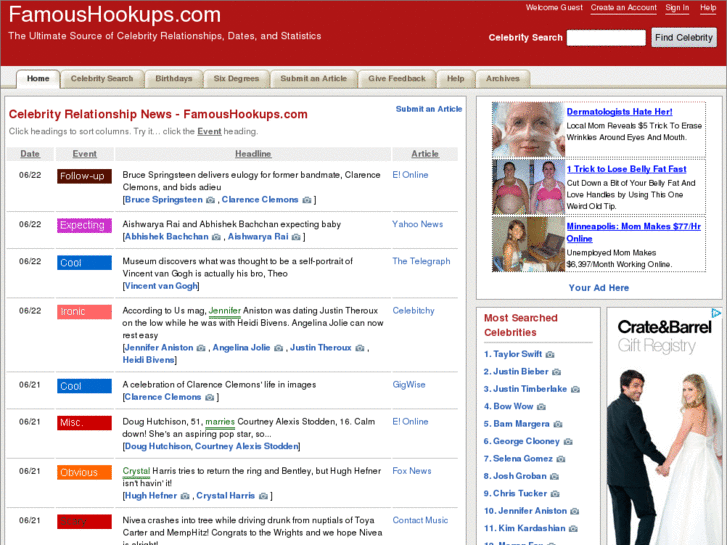This screenshot has height=545, width=727.
Task: Open the Contact Music article link
Action: click(420, 520)
